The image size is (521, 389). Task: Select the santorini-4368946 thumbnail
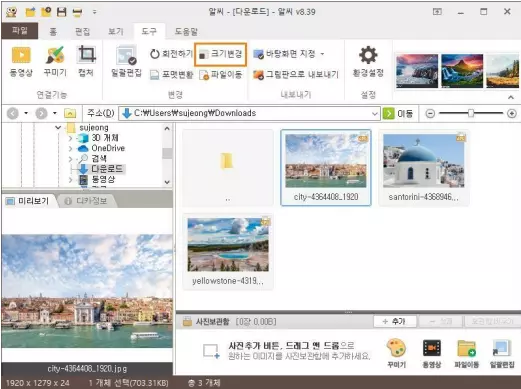(423, 167)
